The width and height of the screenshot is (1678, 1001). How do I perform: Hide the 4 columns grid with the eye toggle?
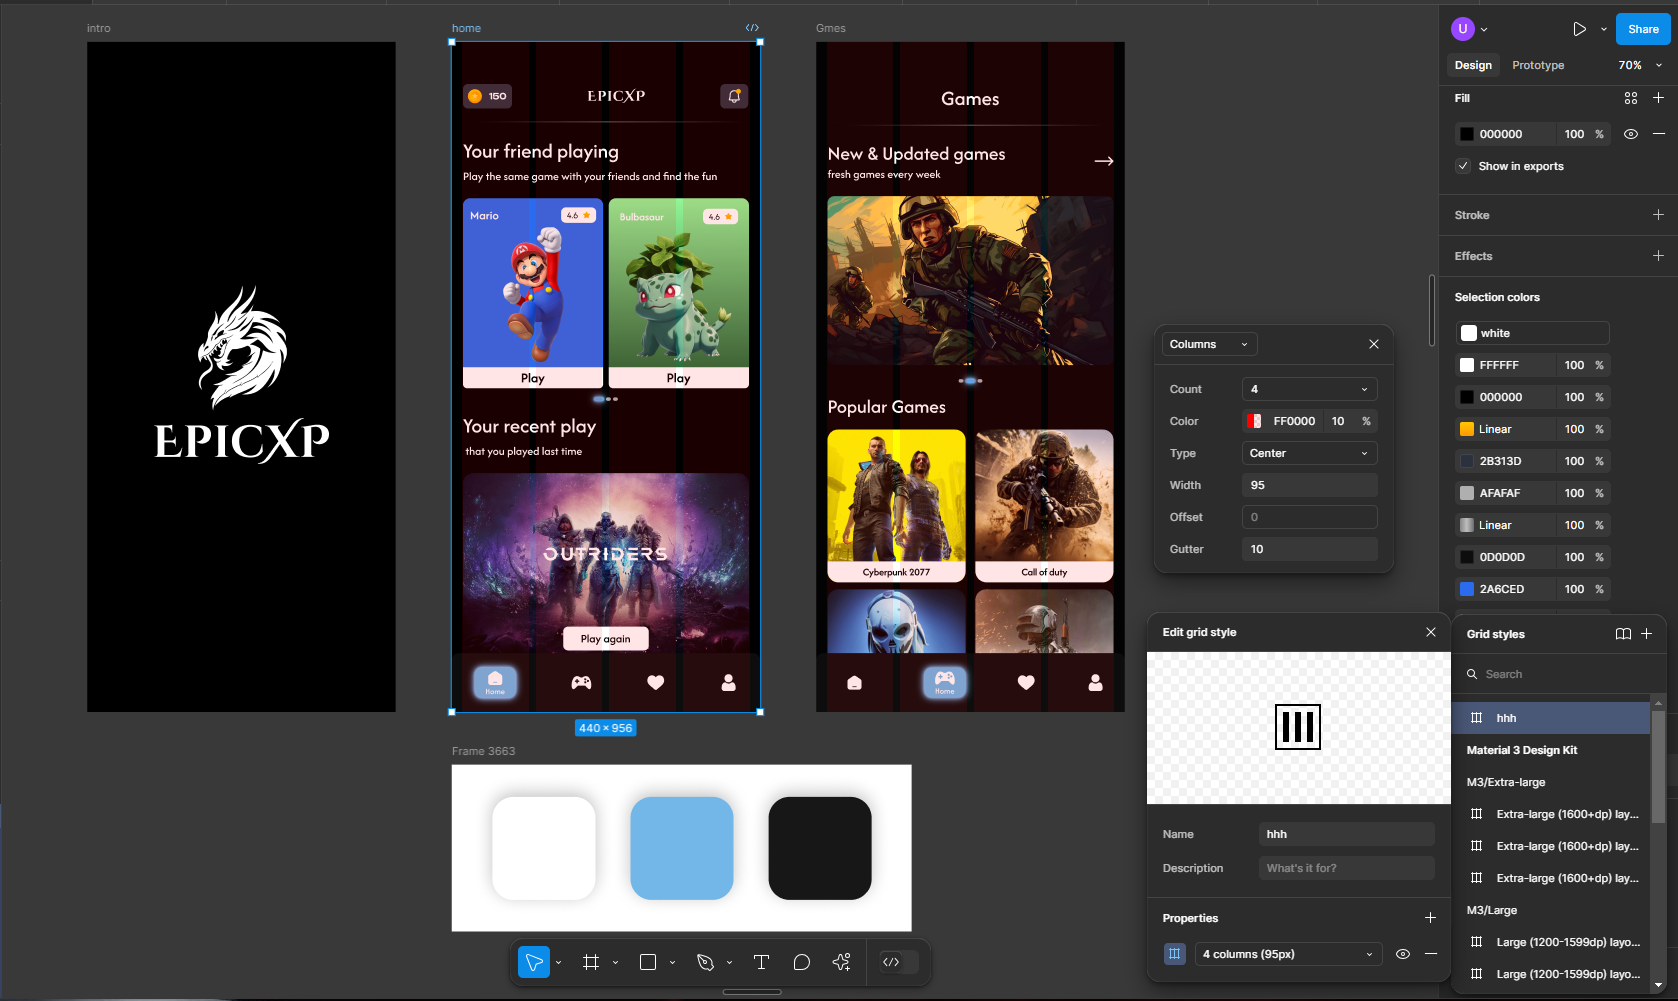pyautogui.click(x=1403, y=954)
